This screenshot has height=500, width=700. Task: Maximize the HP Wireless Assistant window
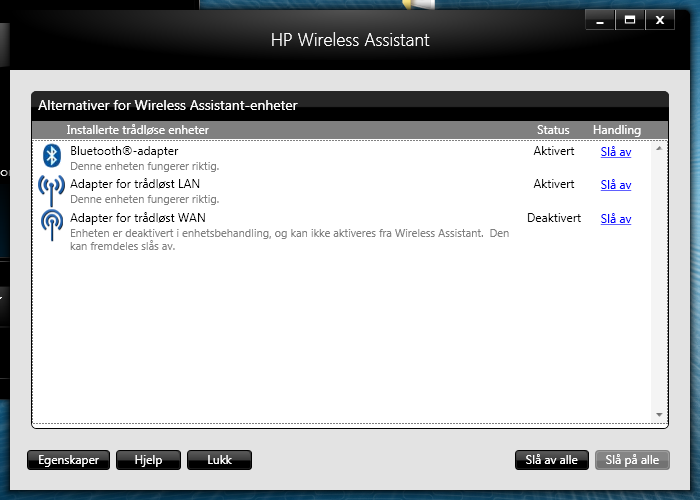[630, 20]
